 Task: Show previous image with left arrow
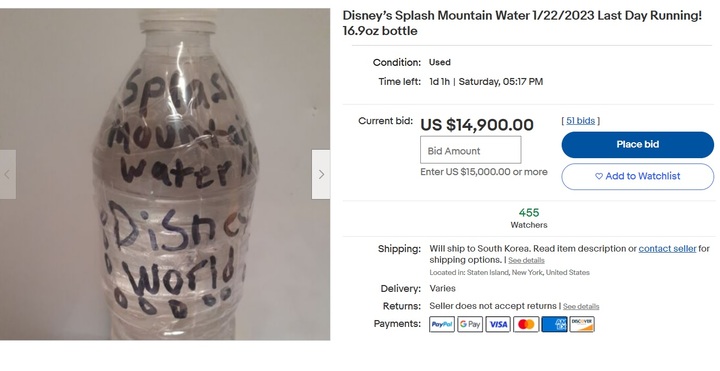pyautogui.click(x=7, y=174)
